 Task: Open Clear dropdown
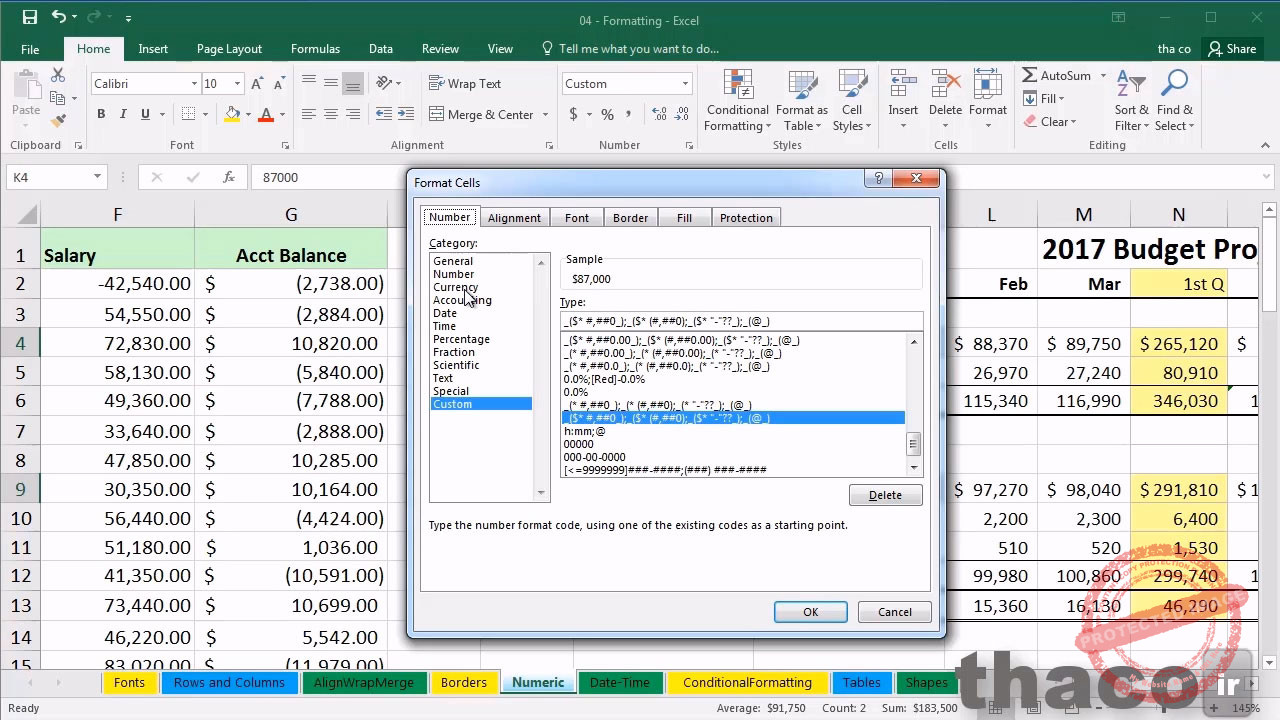click(1049, 122)
